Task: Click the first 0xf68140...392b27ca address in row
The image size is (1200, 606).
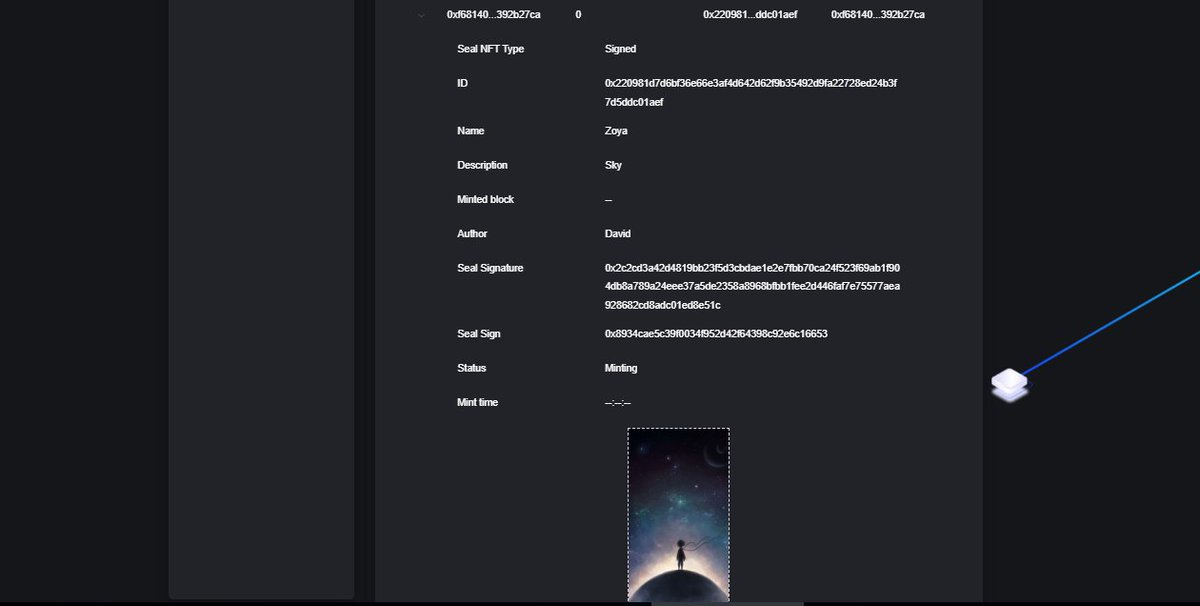Action: (x=493, y=14)
